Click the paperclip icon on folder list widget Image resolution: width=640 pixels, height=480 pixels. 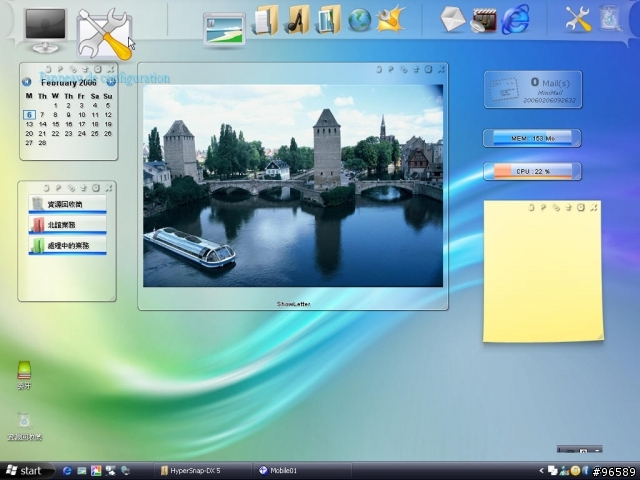71,188
